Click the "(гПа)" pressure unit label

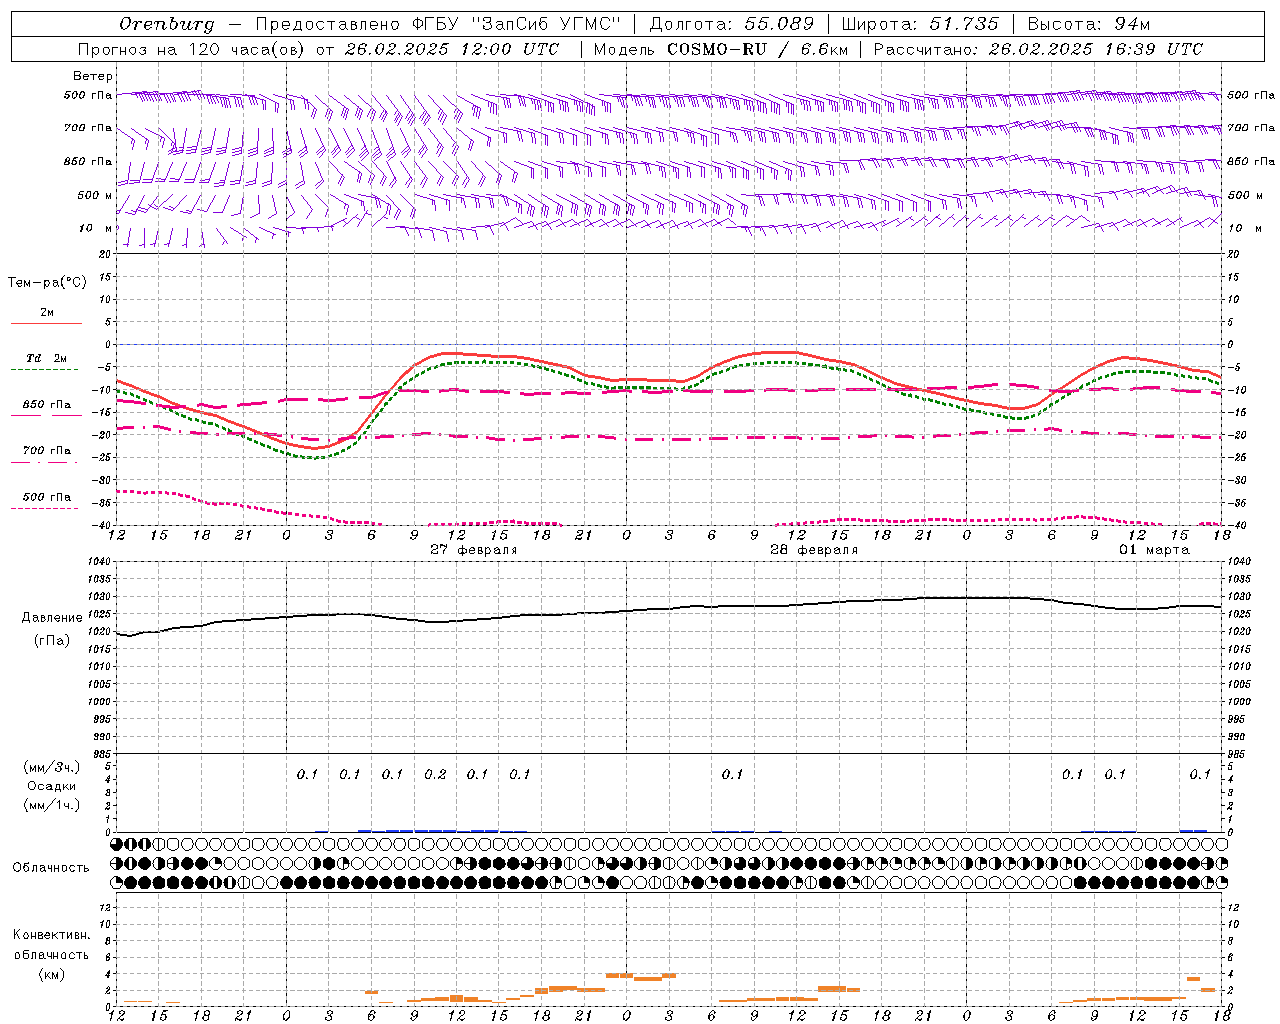click(x=52, y=641)
